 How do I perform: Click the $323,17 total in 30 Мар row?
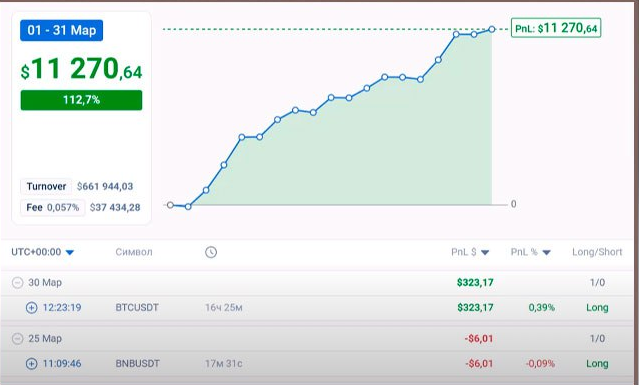tap(475, 282)
